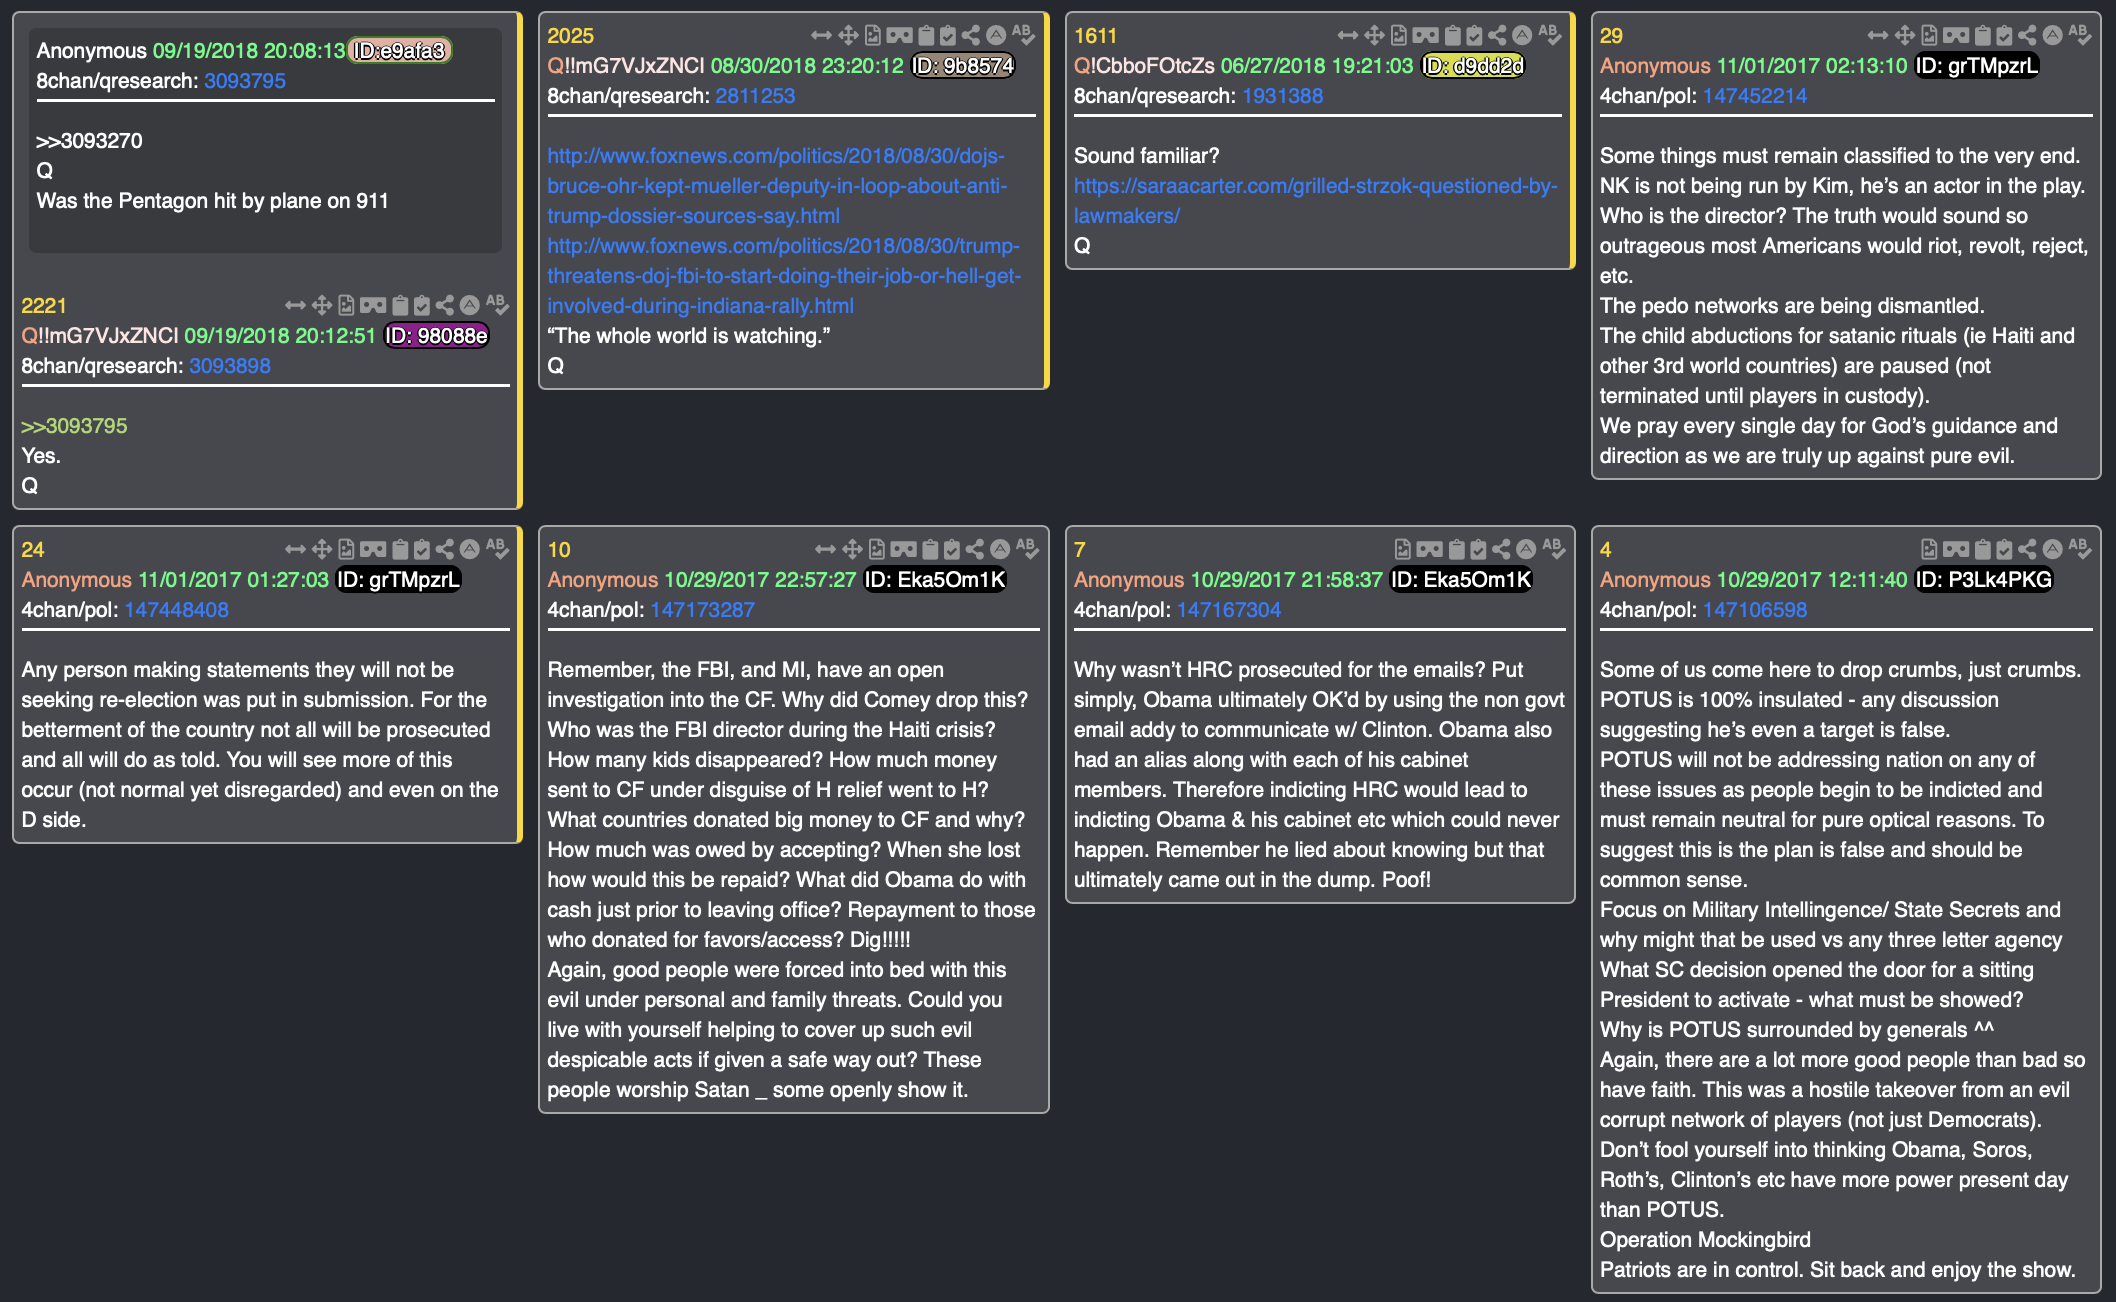Click the text "The whole world is watching."

(689, 336)
